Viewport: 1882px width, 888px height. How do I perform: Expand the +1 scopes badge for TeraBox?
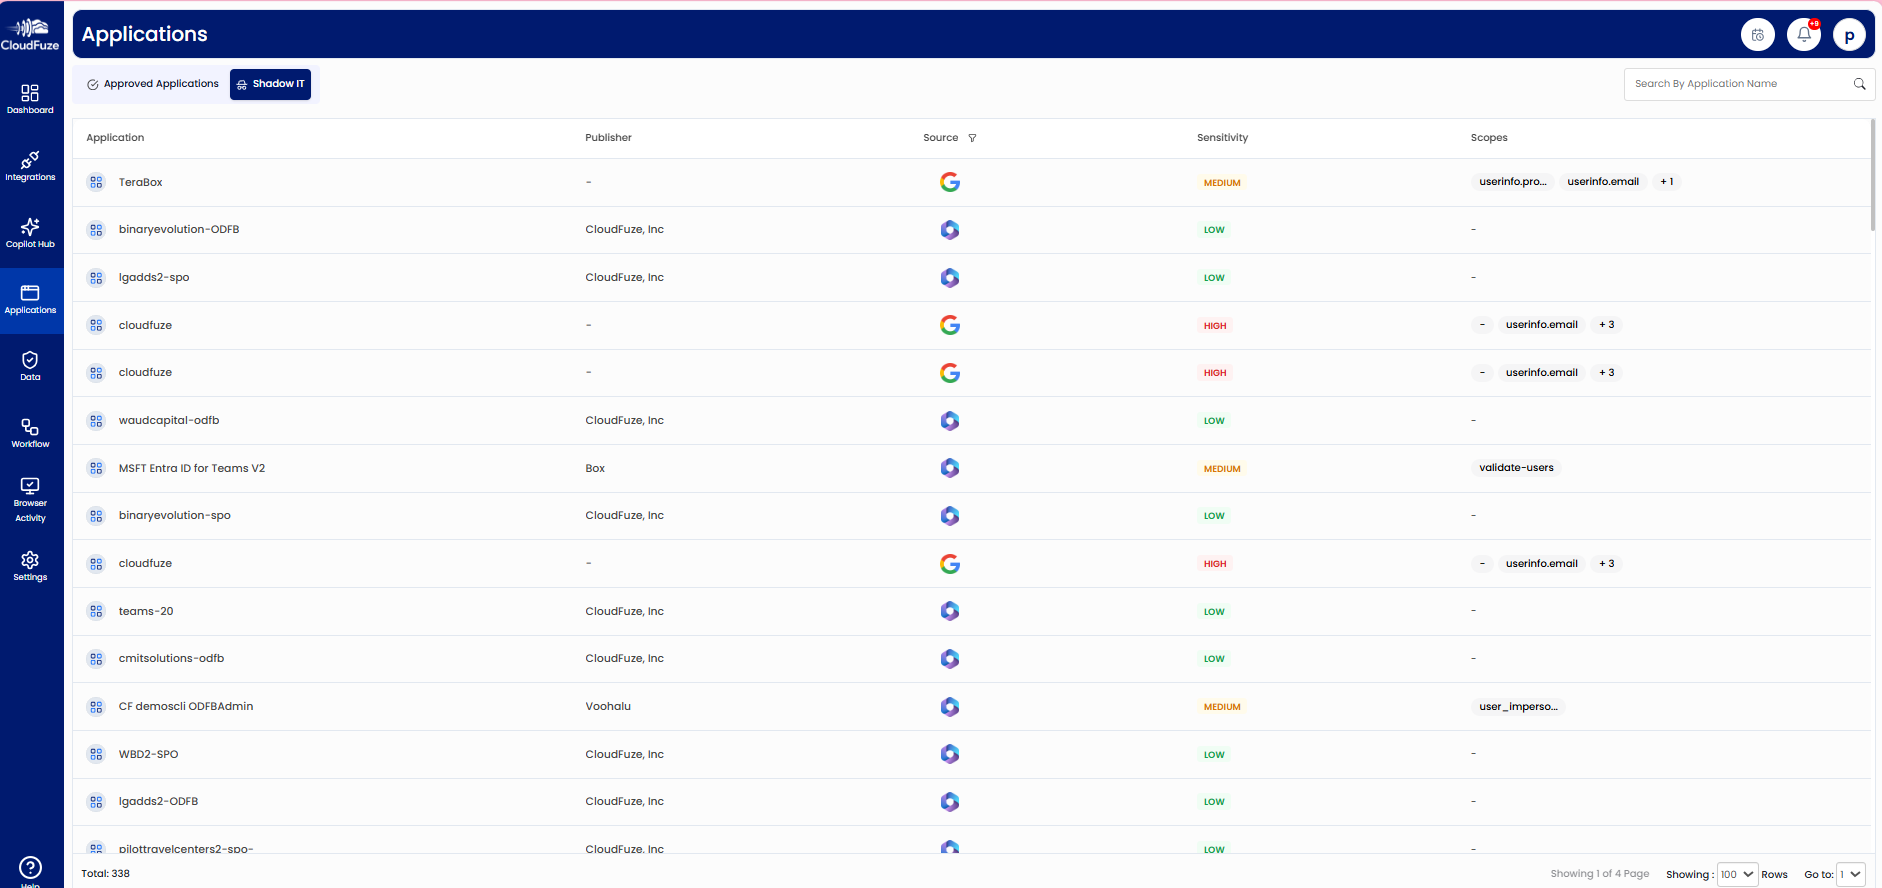[1666, 182]
